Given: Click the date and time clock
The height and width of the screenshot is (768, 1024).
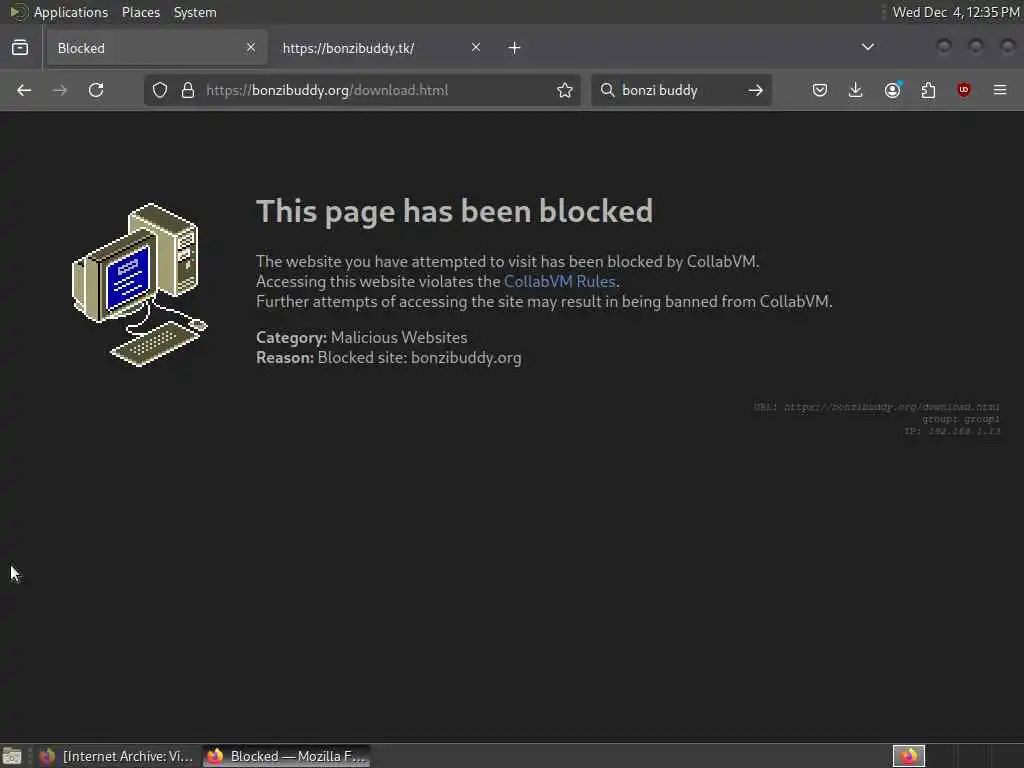Looking at the screenshot, I should tap(956, 12).
